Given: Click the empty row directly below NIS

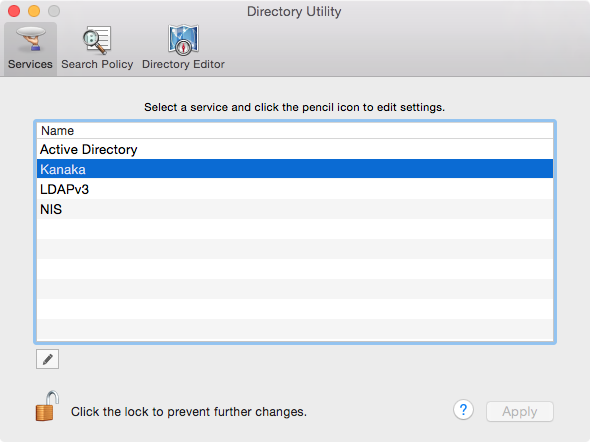Looking at the screenshot, I should pos(295,229).
